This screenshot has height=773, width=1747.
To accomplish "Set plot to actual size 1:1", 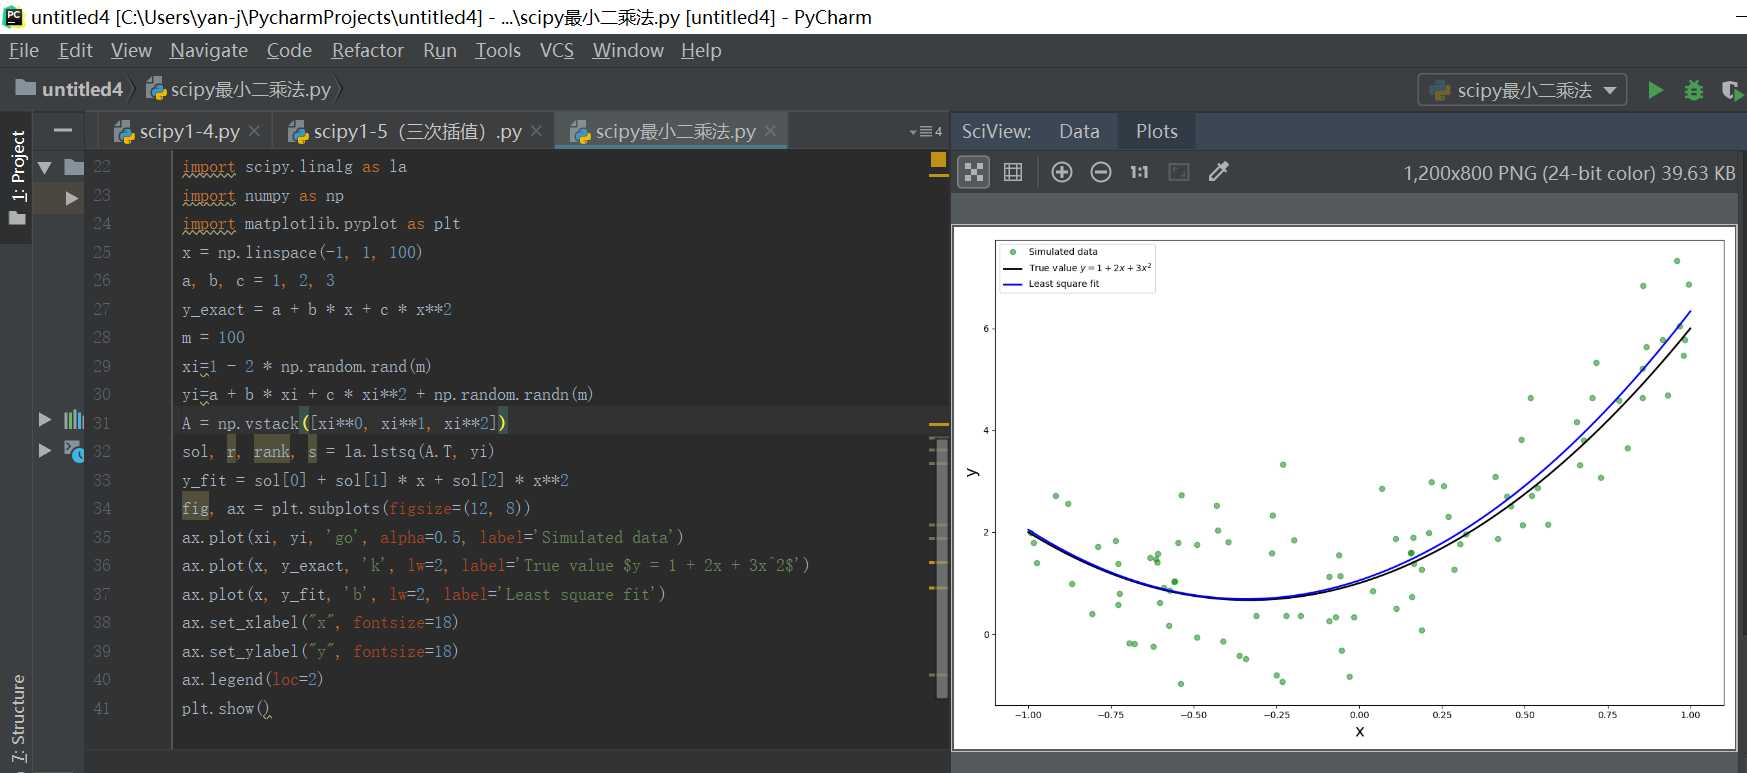I will [x=1139, y=172].
